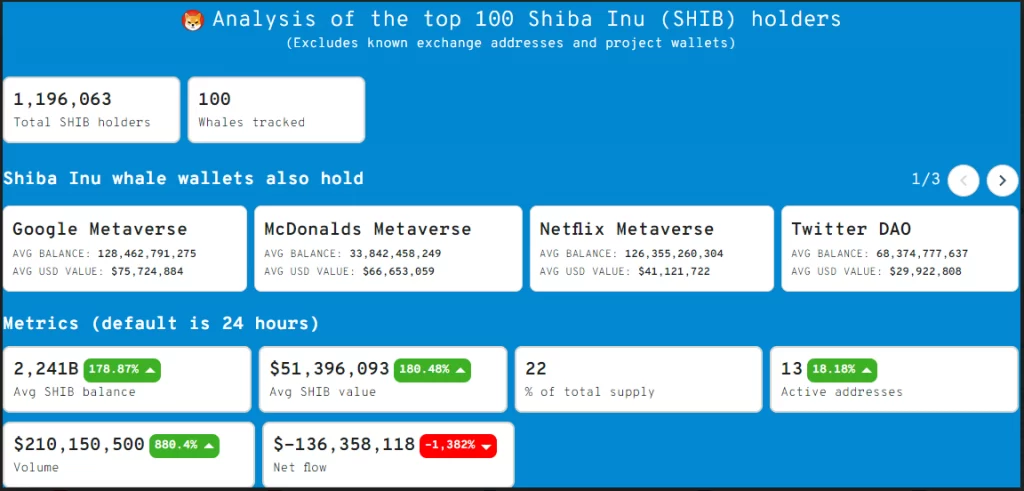Select the Net flow metric card
This screenshot has height=491, width=1024.
[x=388, y=454]
